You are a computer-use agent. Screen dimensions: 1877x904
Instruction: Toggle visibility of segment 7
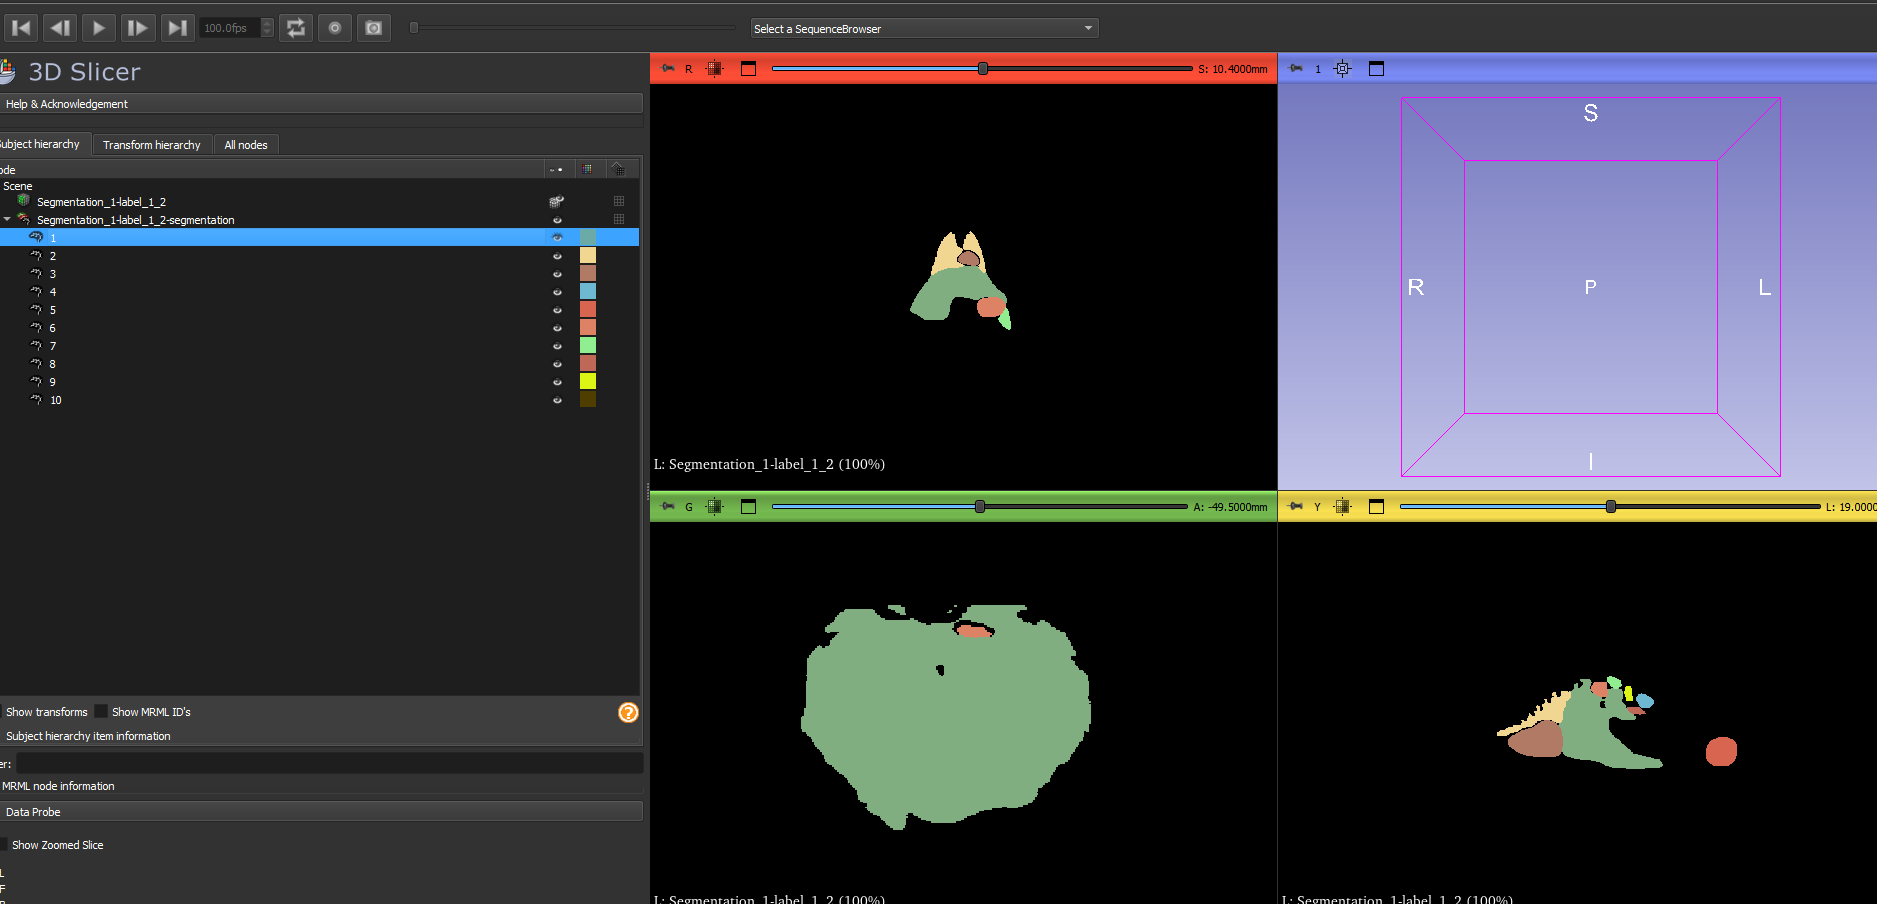(x=557, y=346)
